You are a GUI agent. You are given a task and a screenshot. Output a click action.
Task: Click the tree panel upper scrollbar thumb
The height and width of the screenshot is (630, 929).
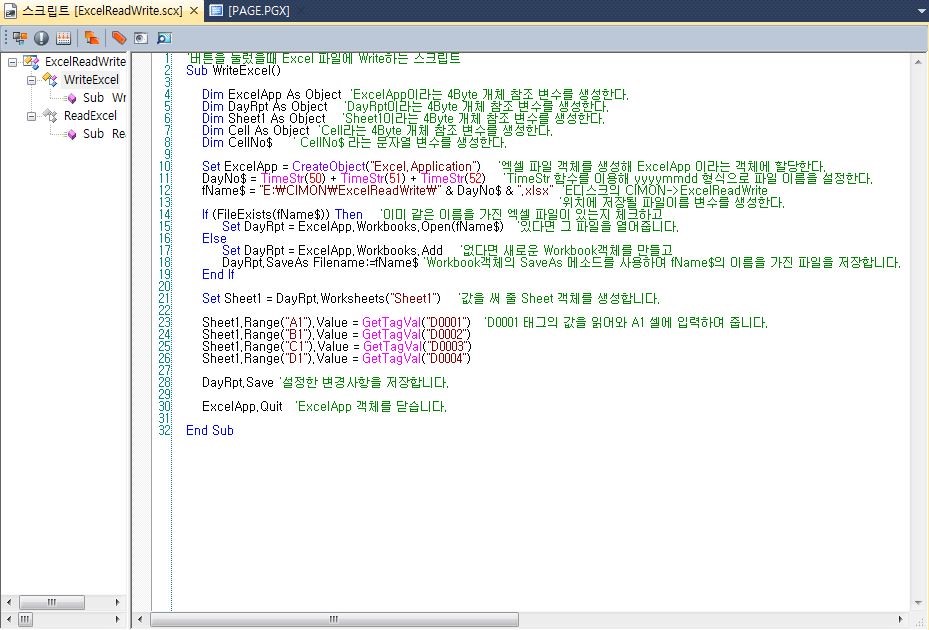[x=52, y=602]
